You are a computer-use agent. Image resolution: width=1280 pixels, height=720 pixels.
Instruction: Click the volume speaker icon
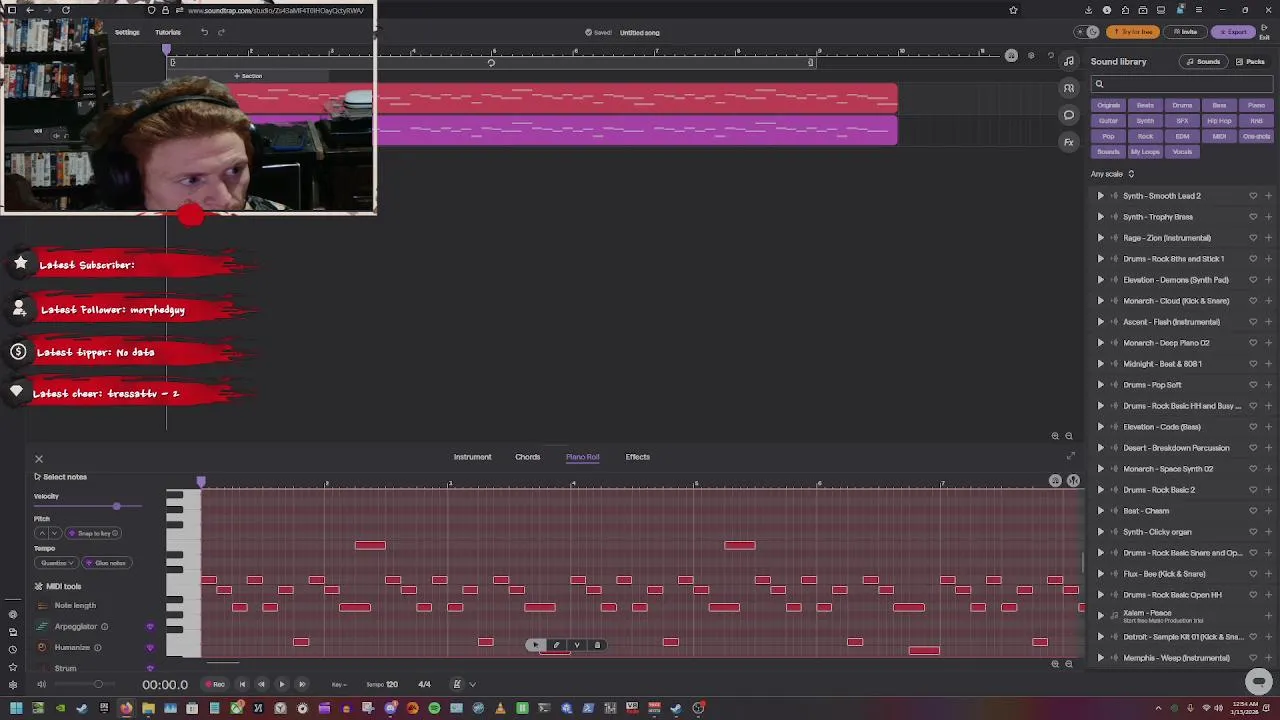click(41, 685)
